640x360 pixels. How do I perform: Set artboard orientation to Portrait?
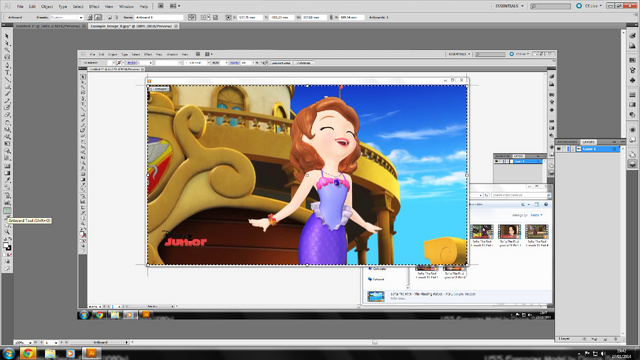point(89,18)
